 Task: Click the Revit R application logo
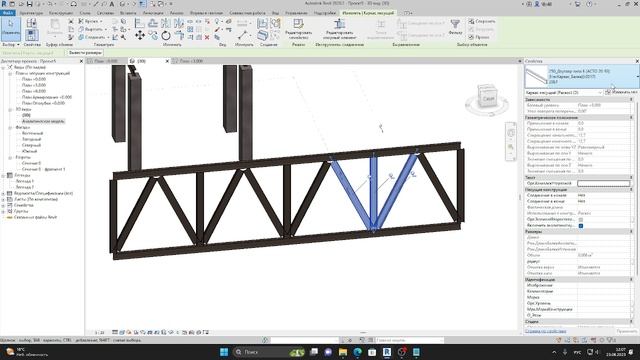(x=4, y=4)
